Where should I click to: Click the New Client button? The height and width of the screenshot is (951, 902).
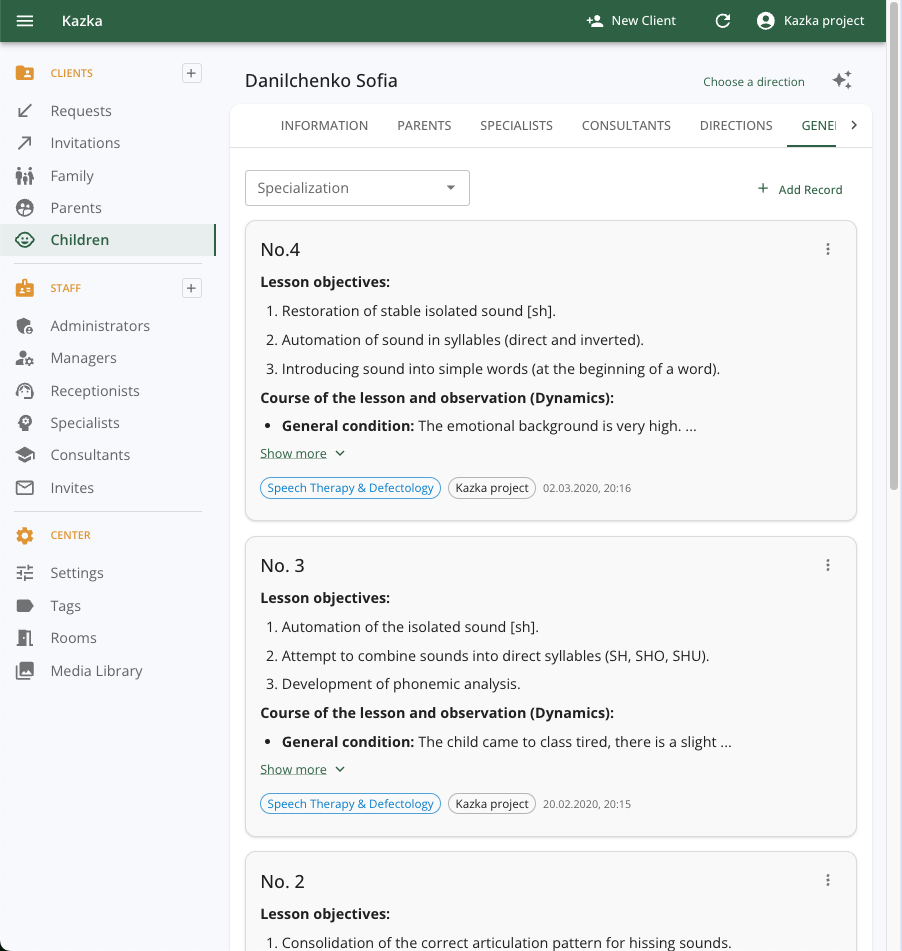tap(631, 21)
